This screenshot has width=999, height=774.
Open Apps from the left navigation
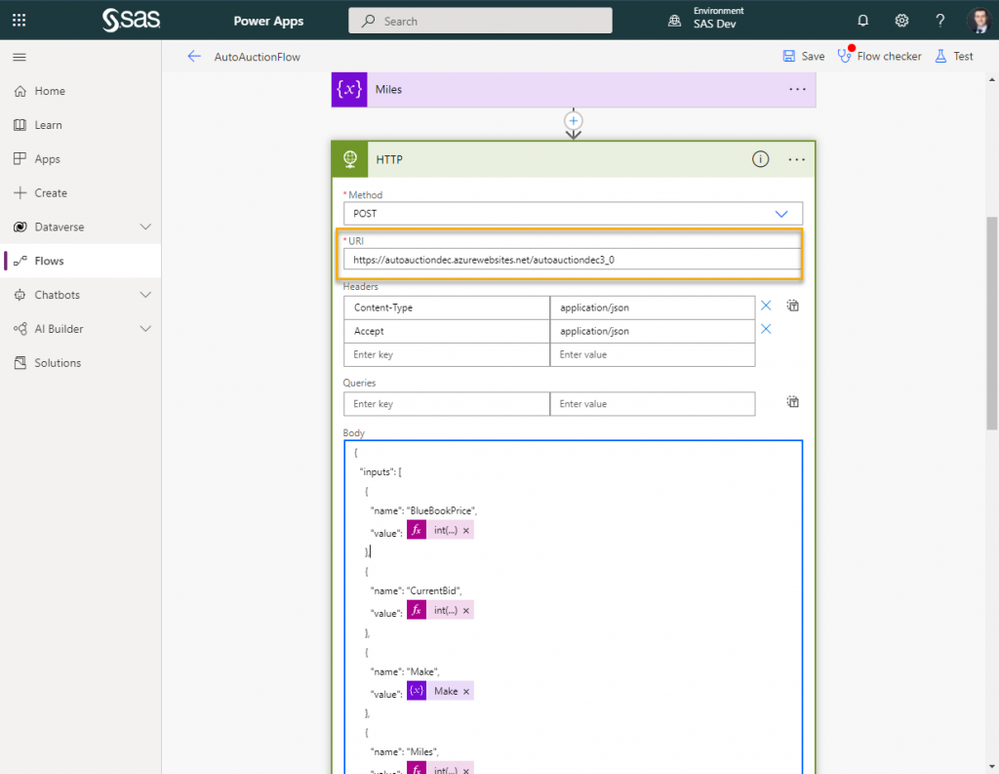[x=47, y=159]
